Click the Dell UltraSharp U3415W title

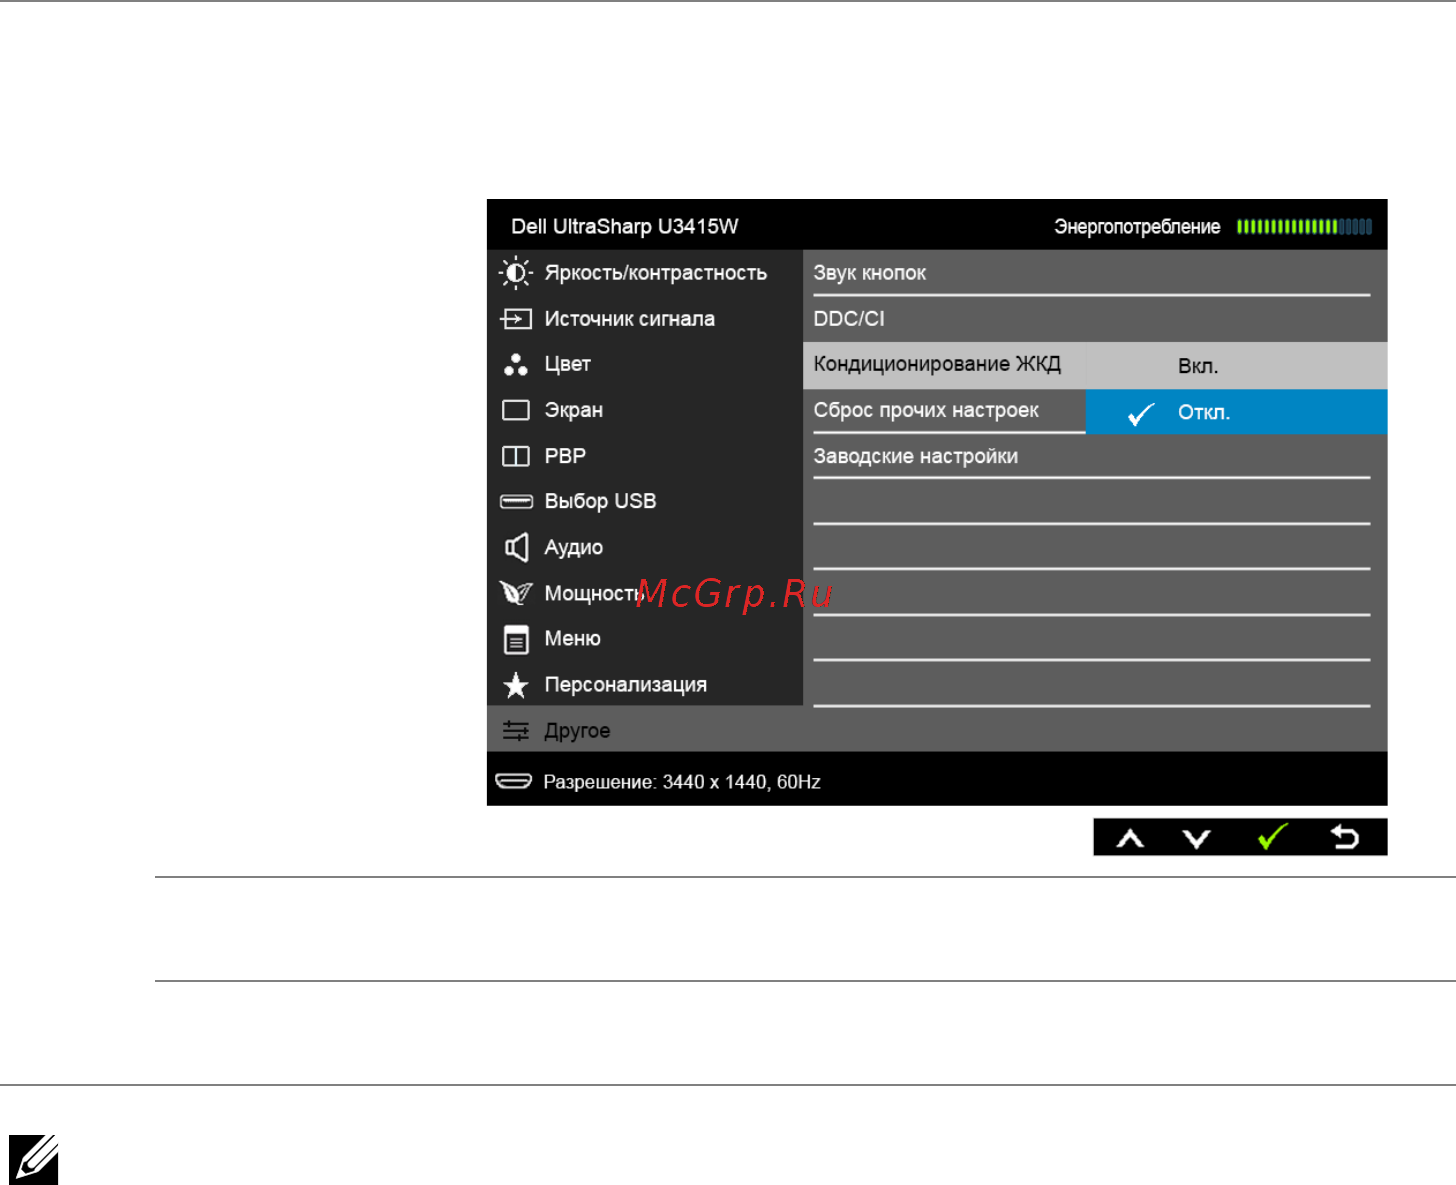[x=624, y=227]
